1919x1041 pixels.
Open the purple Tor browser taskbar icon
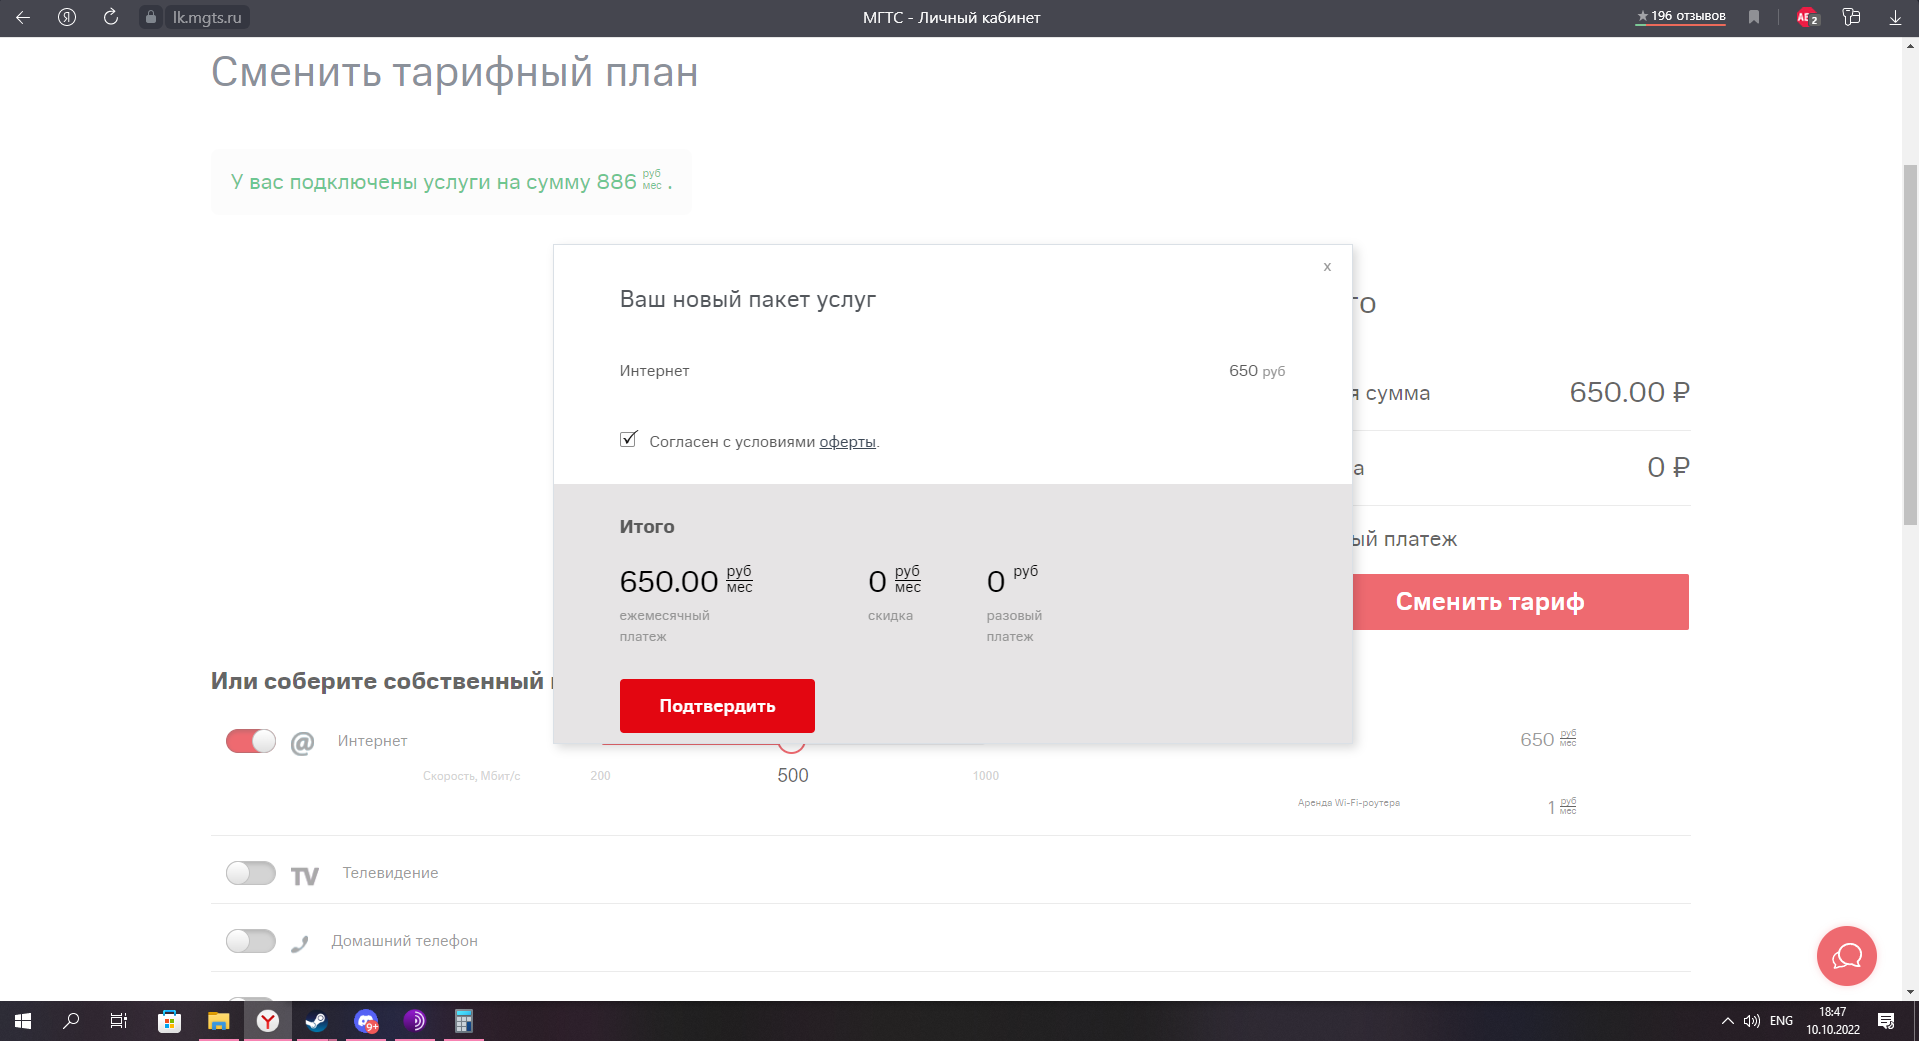[x=414, y=1021]
